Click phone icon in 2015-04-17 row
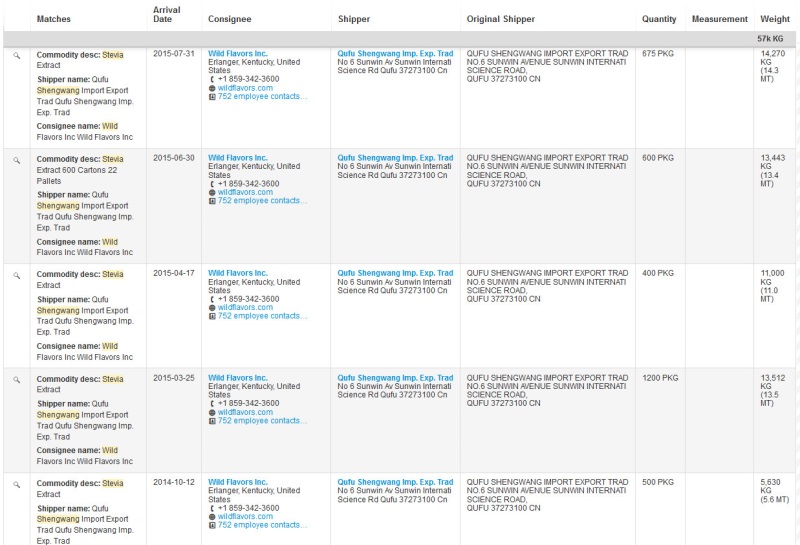 click(x=212, y=299)
